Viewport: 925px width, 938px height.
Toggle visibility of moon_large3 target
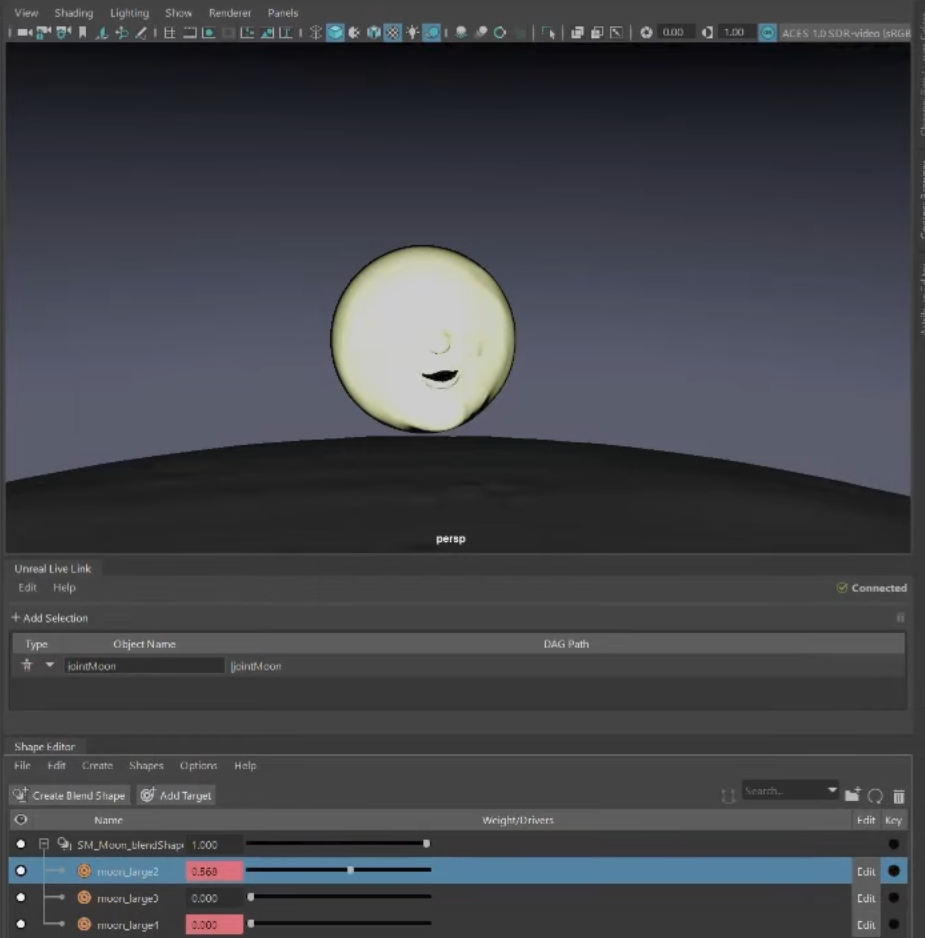(21, 898)
